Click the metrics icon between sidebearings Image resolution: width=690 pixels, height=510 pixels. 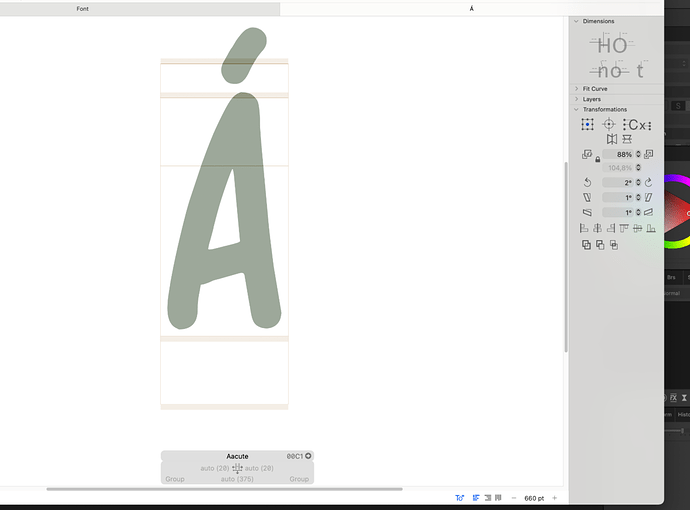point(237,468)
